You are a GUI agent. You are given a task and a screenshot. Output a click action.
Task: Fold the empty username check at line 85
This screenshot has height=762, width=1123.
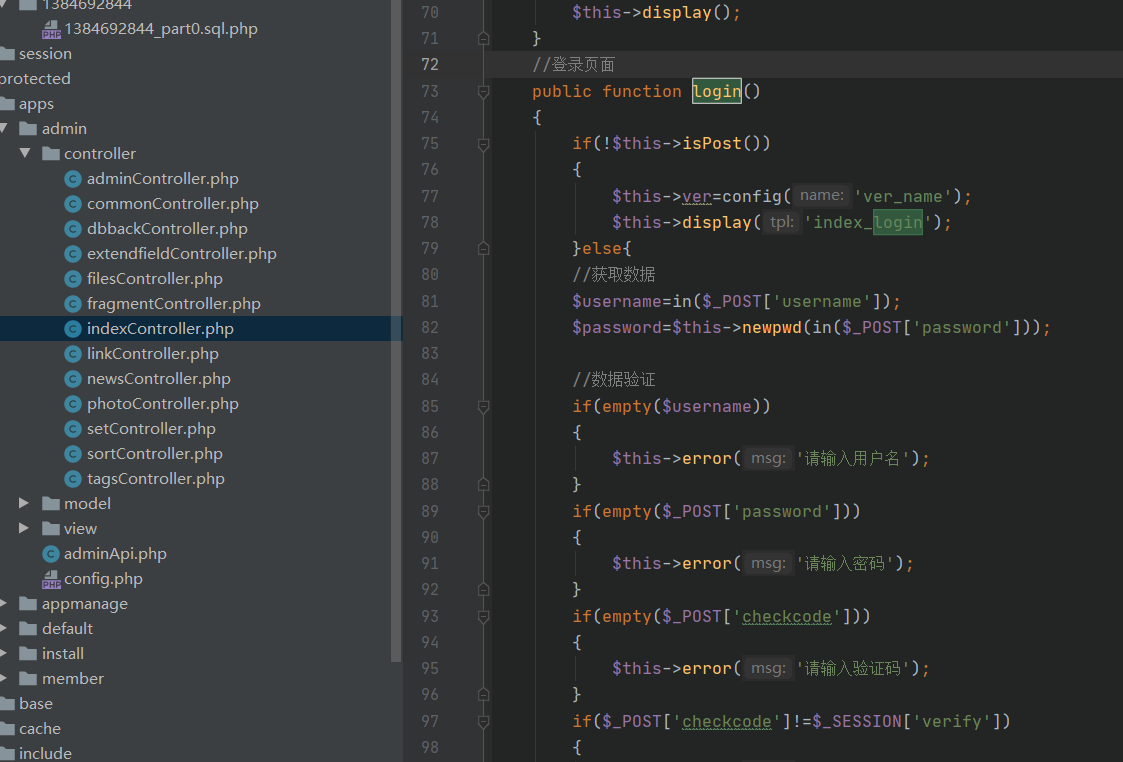click(483, 407)
